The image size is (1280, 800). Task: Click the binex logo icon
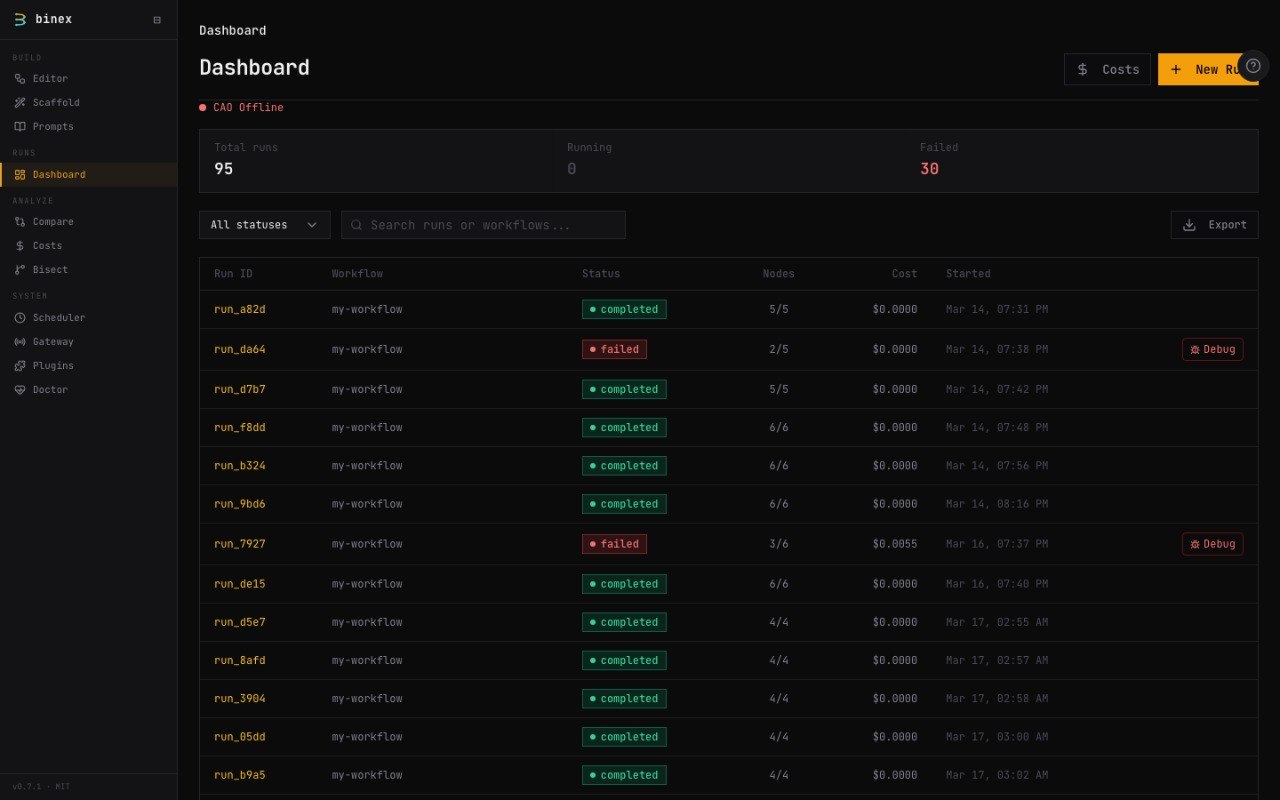tap(20, 19)
